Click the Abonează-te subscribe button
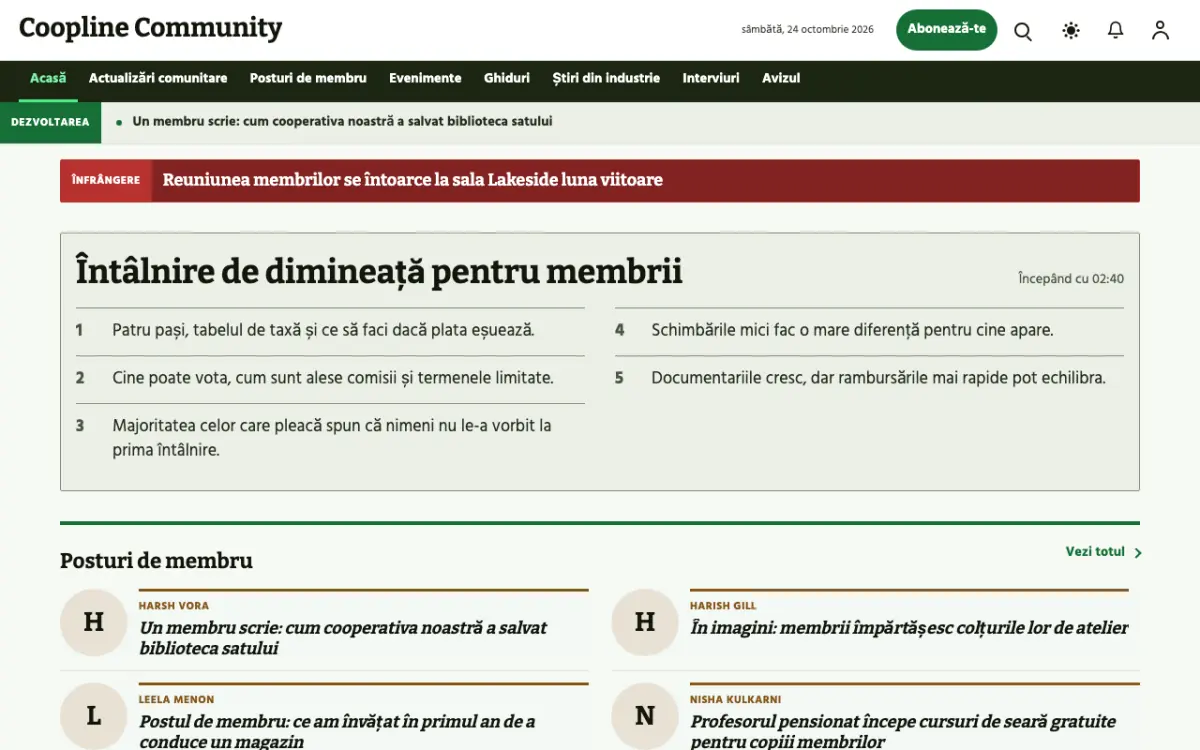 946,29
